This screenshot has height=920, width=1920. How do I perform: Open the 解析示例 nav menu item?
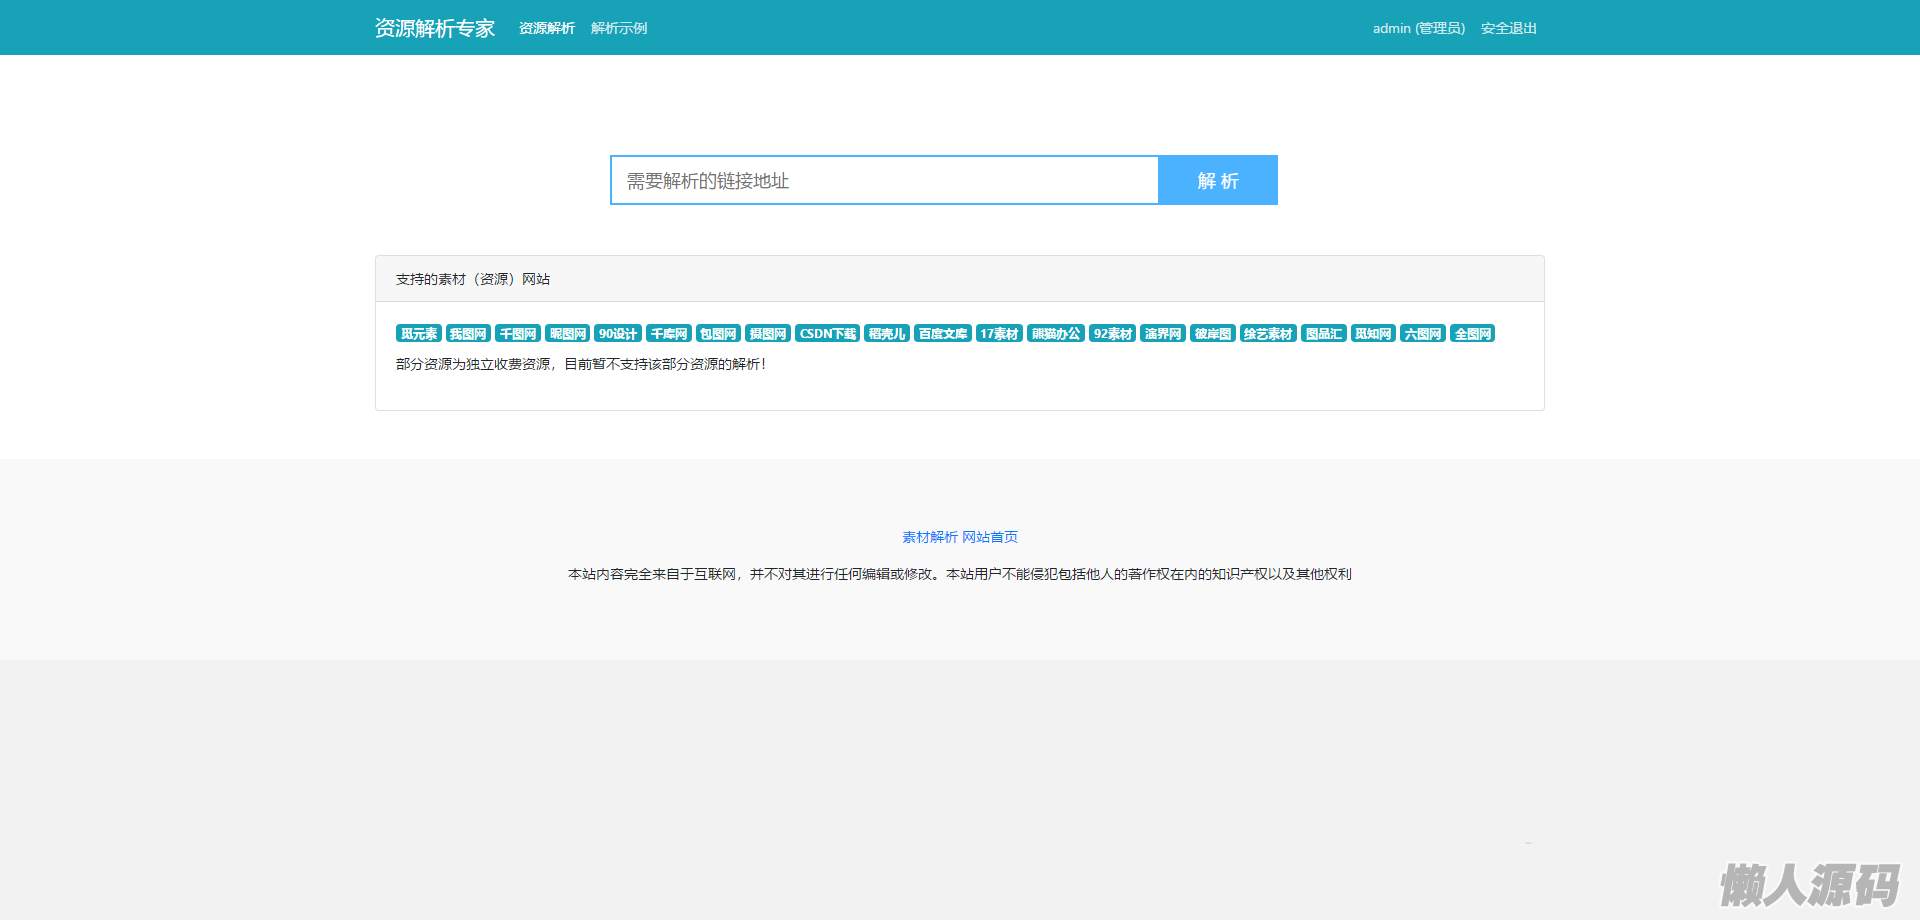coord(618,28)
